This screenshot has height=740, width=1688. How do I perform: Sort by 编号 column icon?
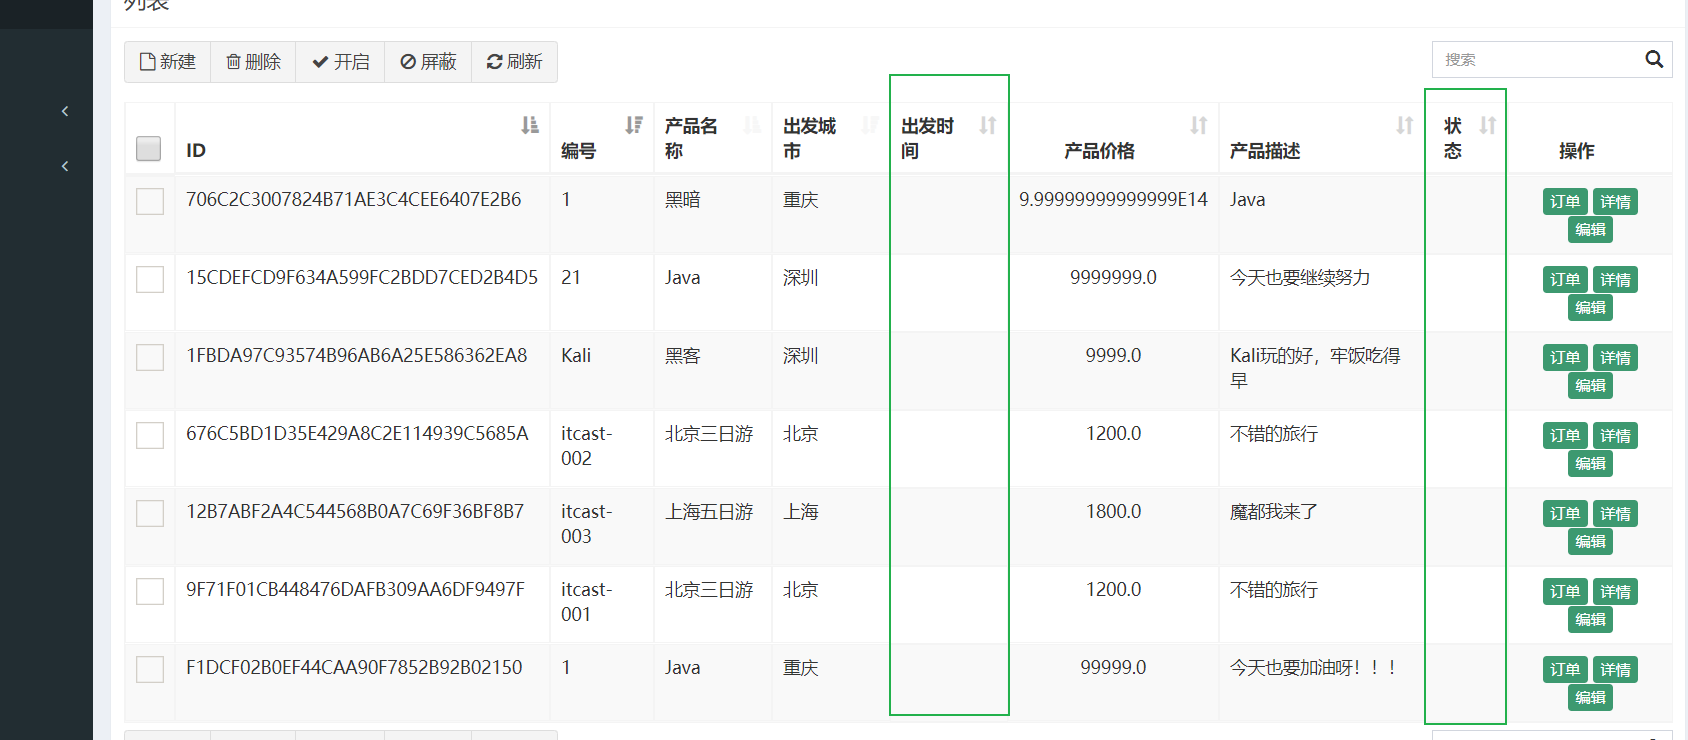tap(634, 125)
